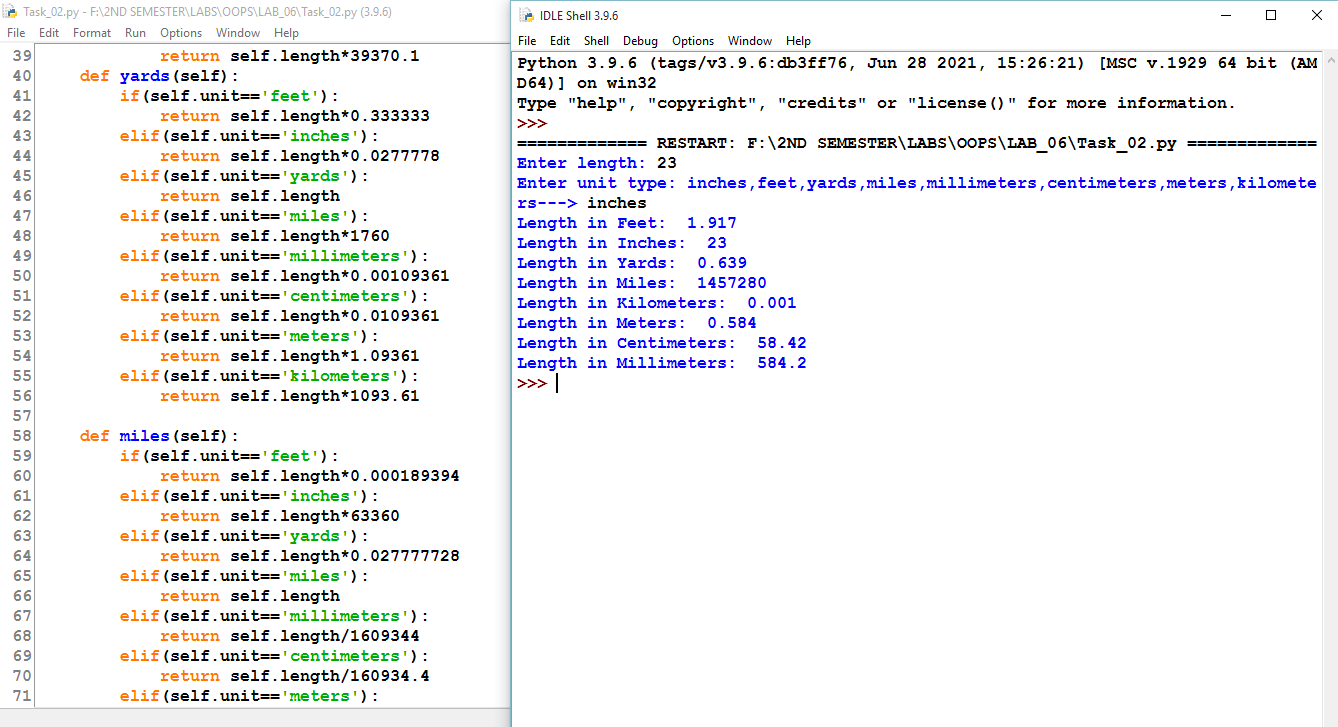Open the Help menu in IDLE Shell

click(798, 41)
